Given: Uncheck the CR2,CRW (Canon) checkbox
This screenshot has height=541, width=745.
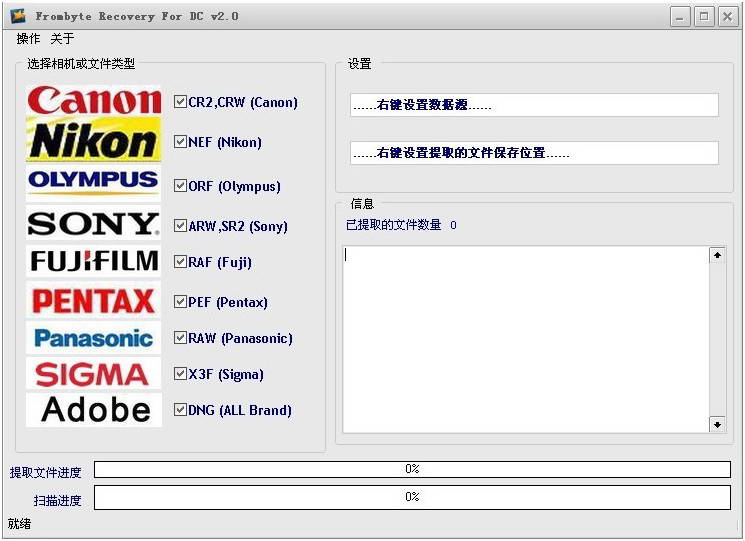Looking at the screenshot, I should coord(180,102).
